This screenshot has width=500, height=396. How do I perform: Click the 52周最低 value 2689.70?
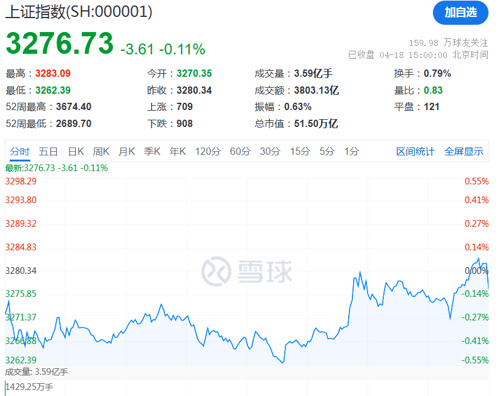point(74,124)
